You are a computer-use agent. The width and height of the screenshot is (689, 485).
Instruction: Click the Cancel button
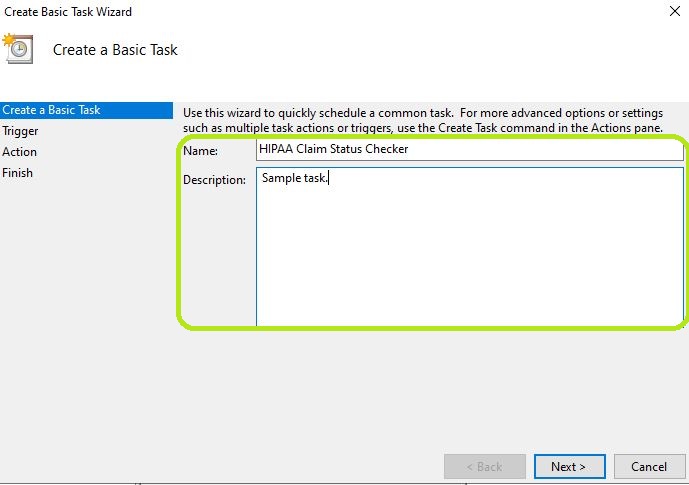tap(649, 466)
